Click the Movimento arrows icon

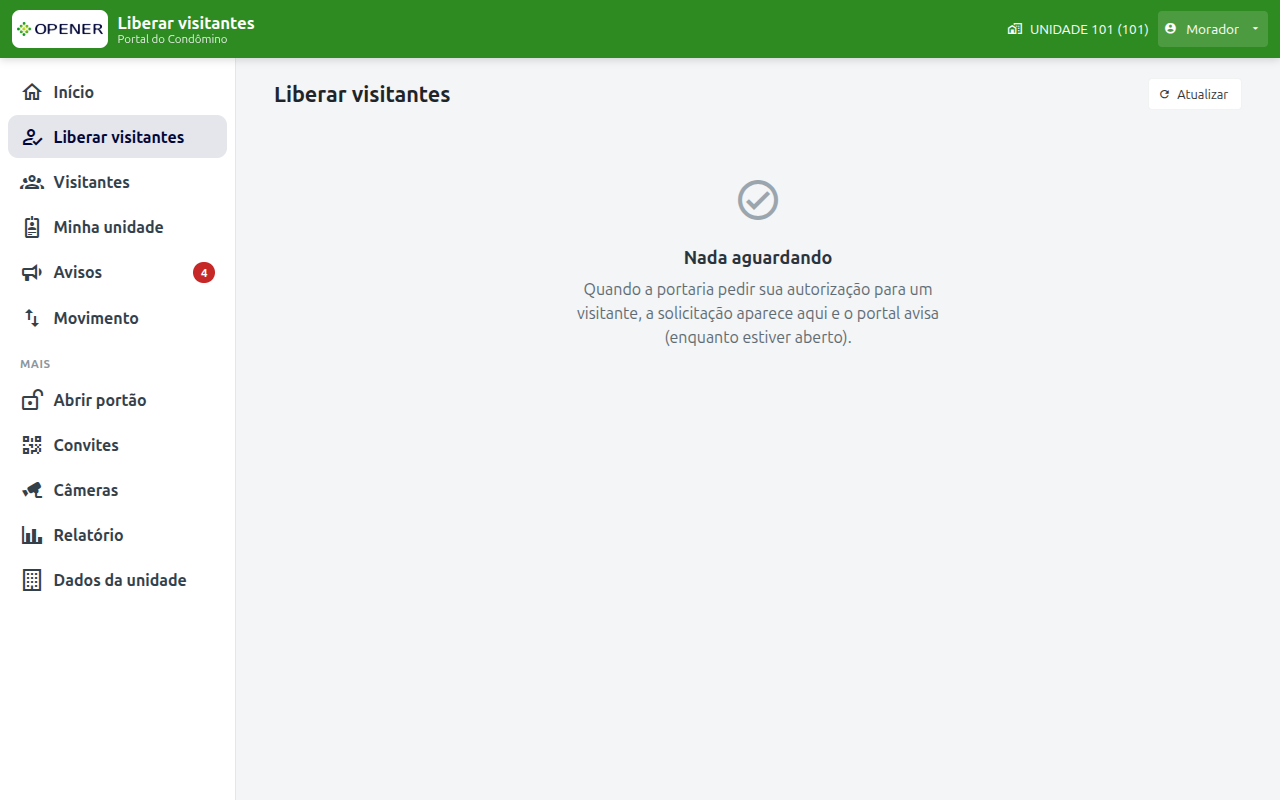pos(32,318)
